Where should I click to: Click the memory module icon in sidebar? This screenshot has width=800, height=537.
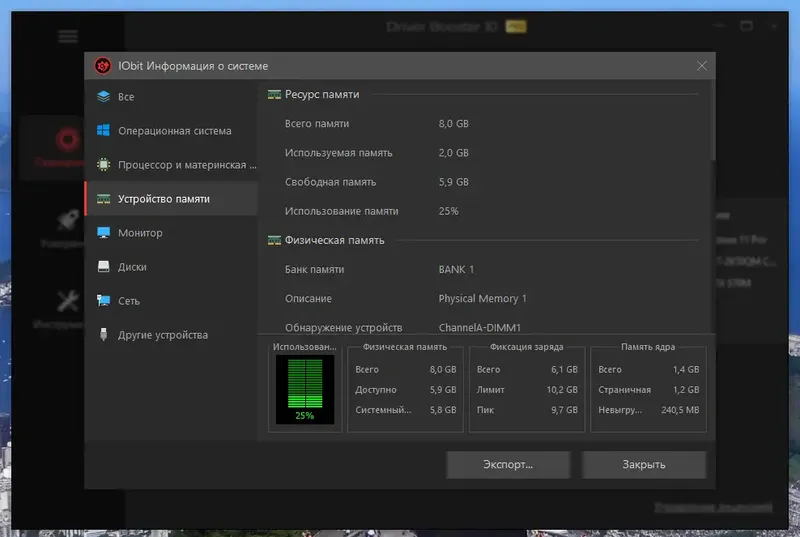pyautogui.click(x=104, y=199)
